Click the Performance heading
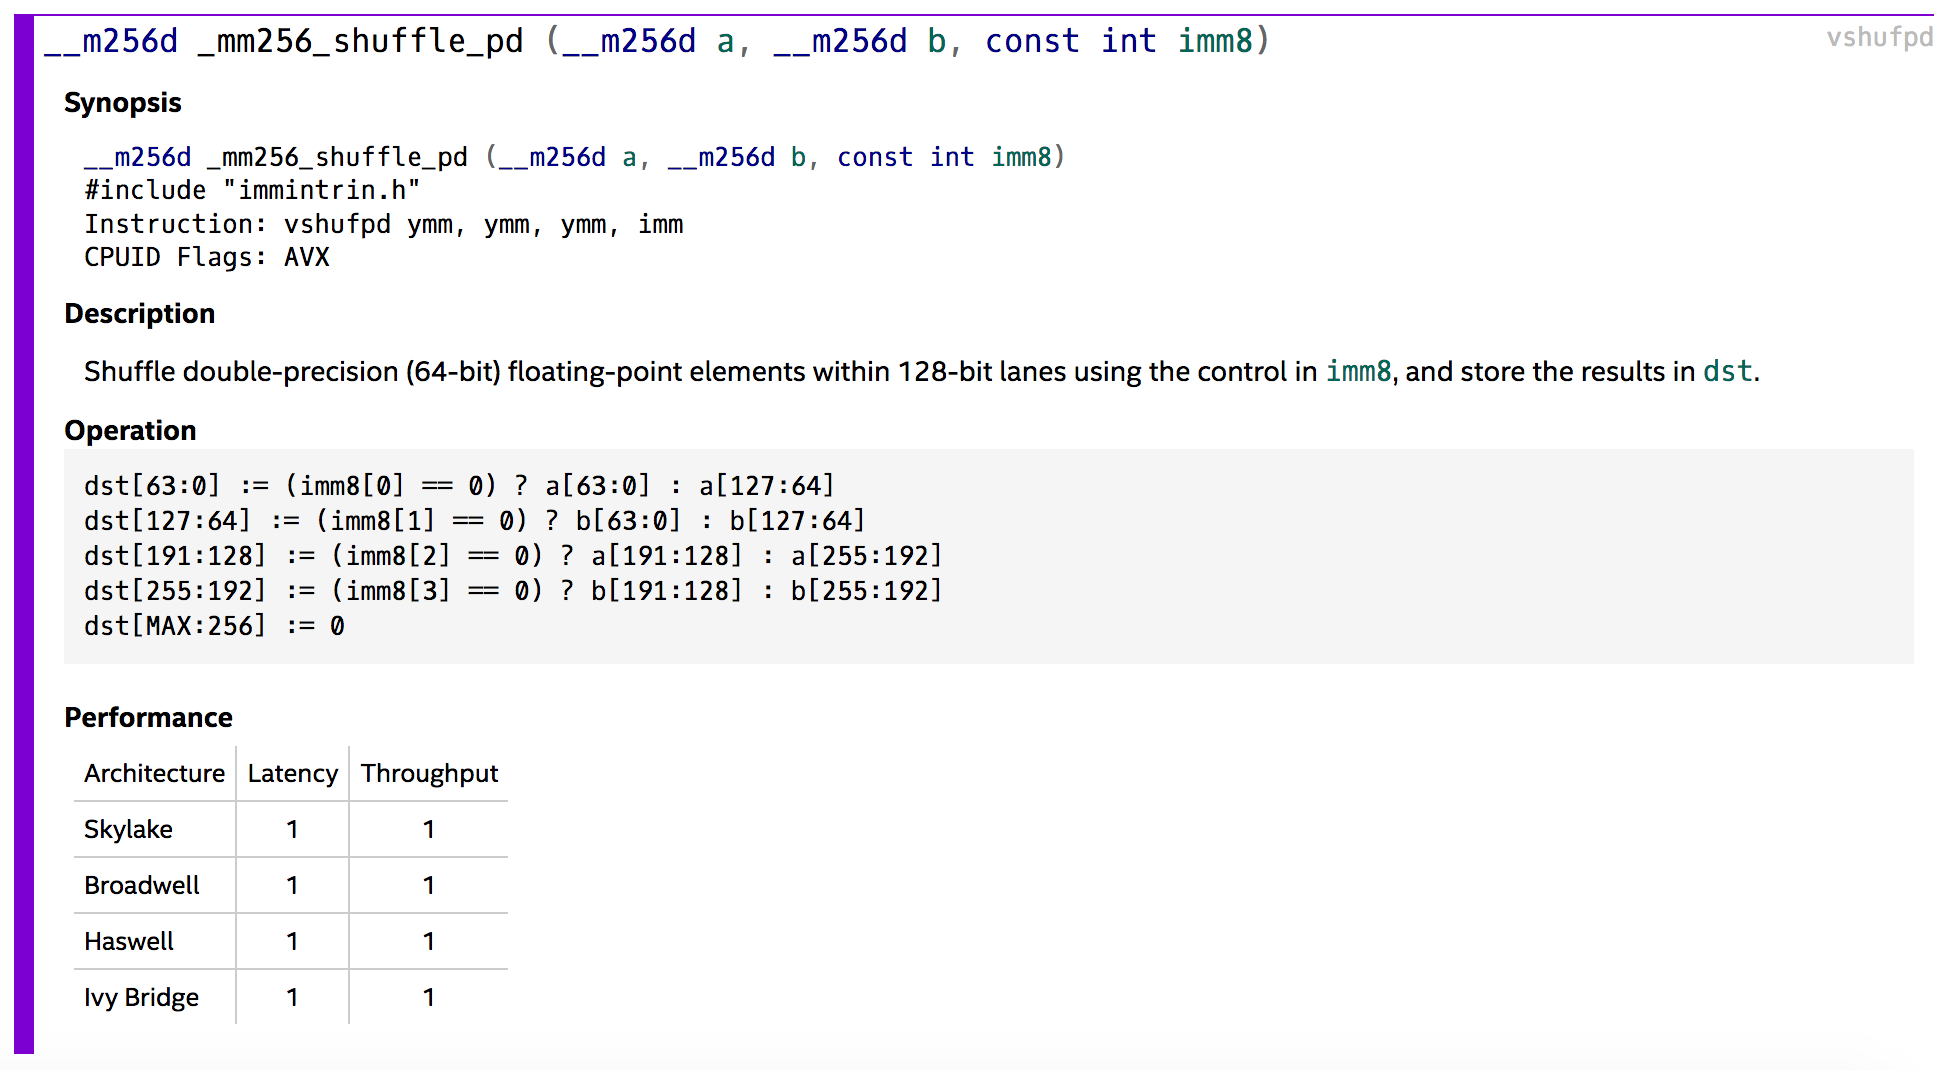Image resolution: width=1952 pixels, height=1070 pixels. tap(148, 718)
